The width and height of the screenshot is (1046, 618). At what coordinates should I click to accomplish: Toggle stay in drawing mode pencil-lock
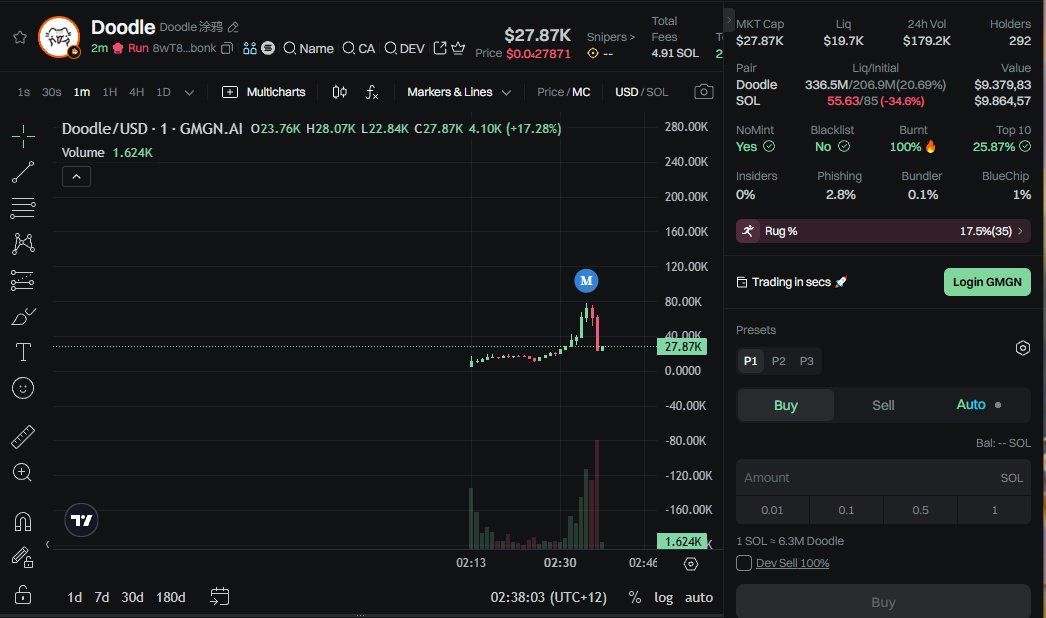pos(23,557)
